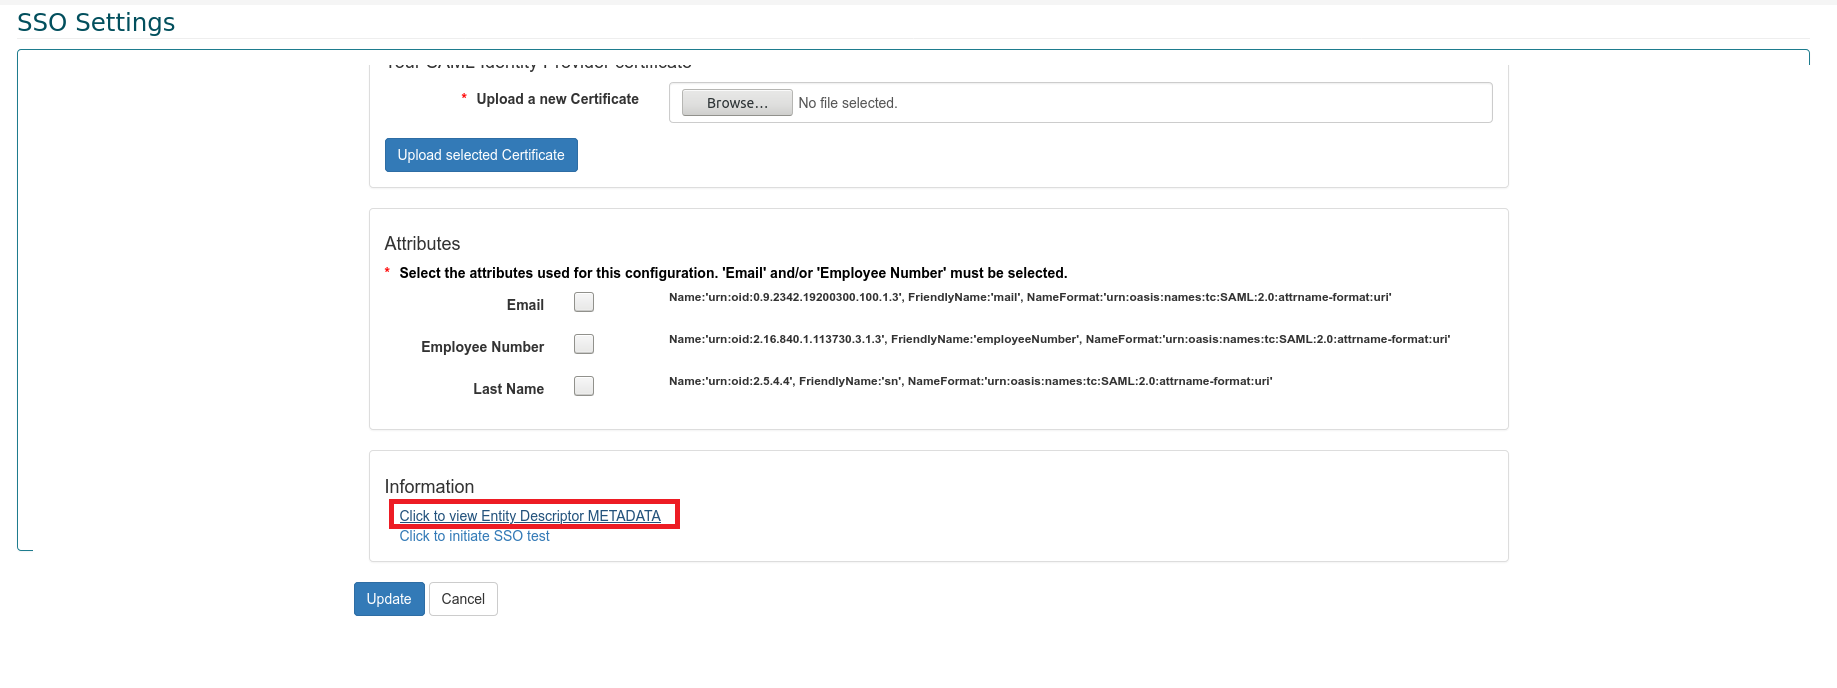Click the 'Employee Number' field label
The image size is (1837, 688).
[x=482, y=347]
